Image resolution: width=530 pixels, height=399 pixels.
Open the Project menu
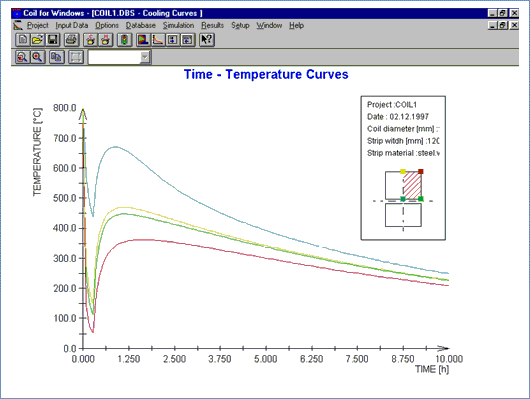38,25
